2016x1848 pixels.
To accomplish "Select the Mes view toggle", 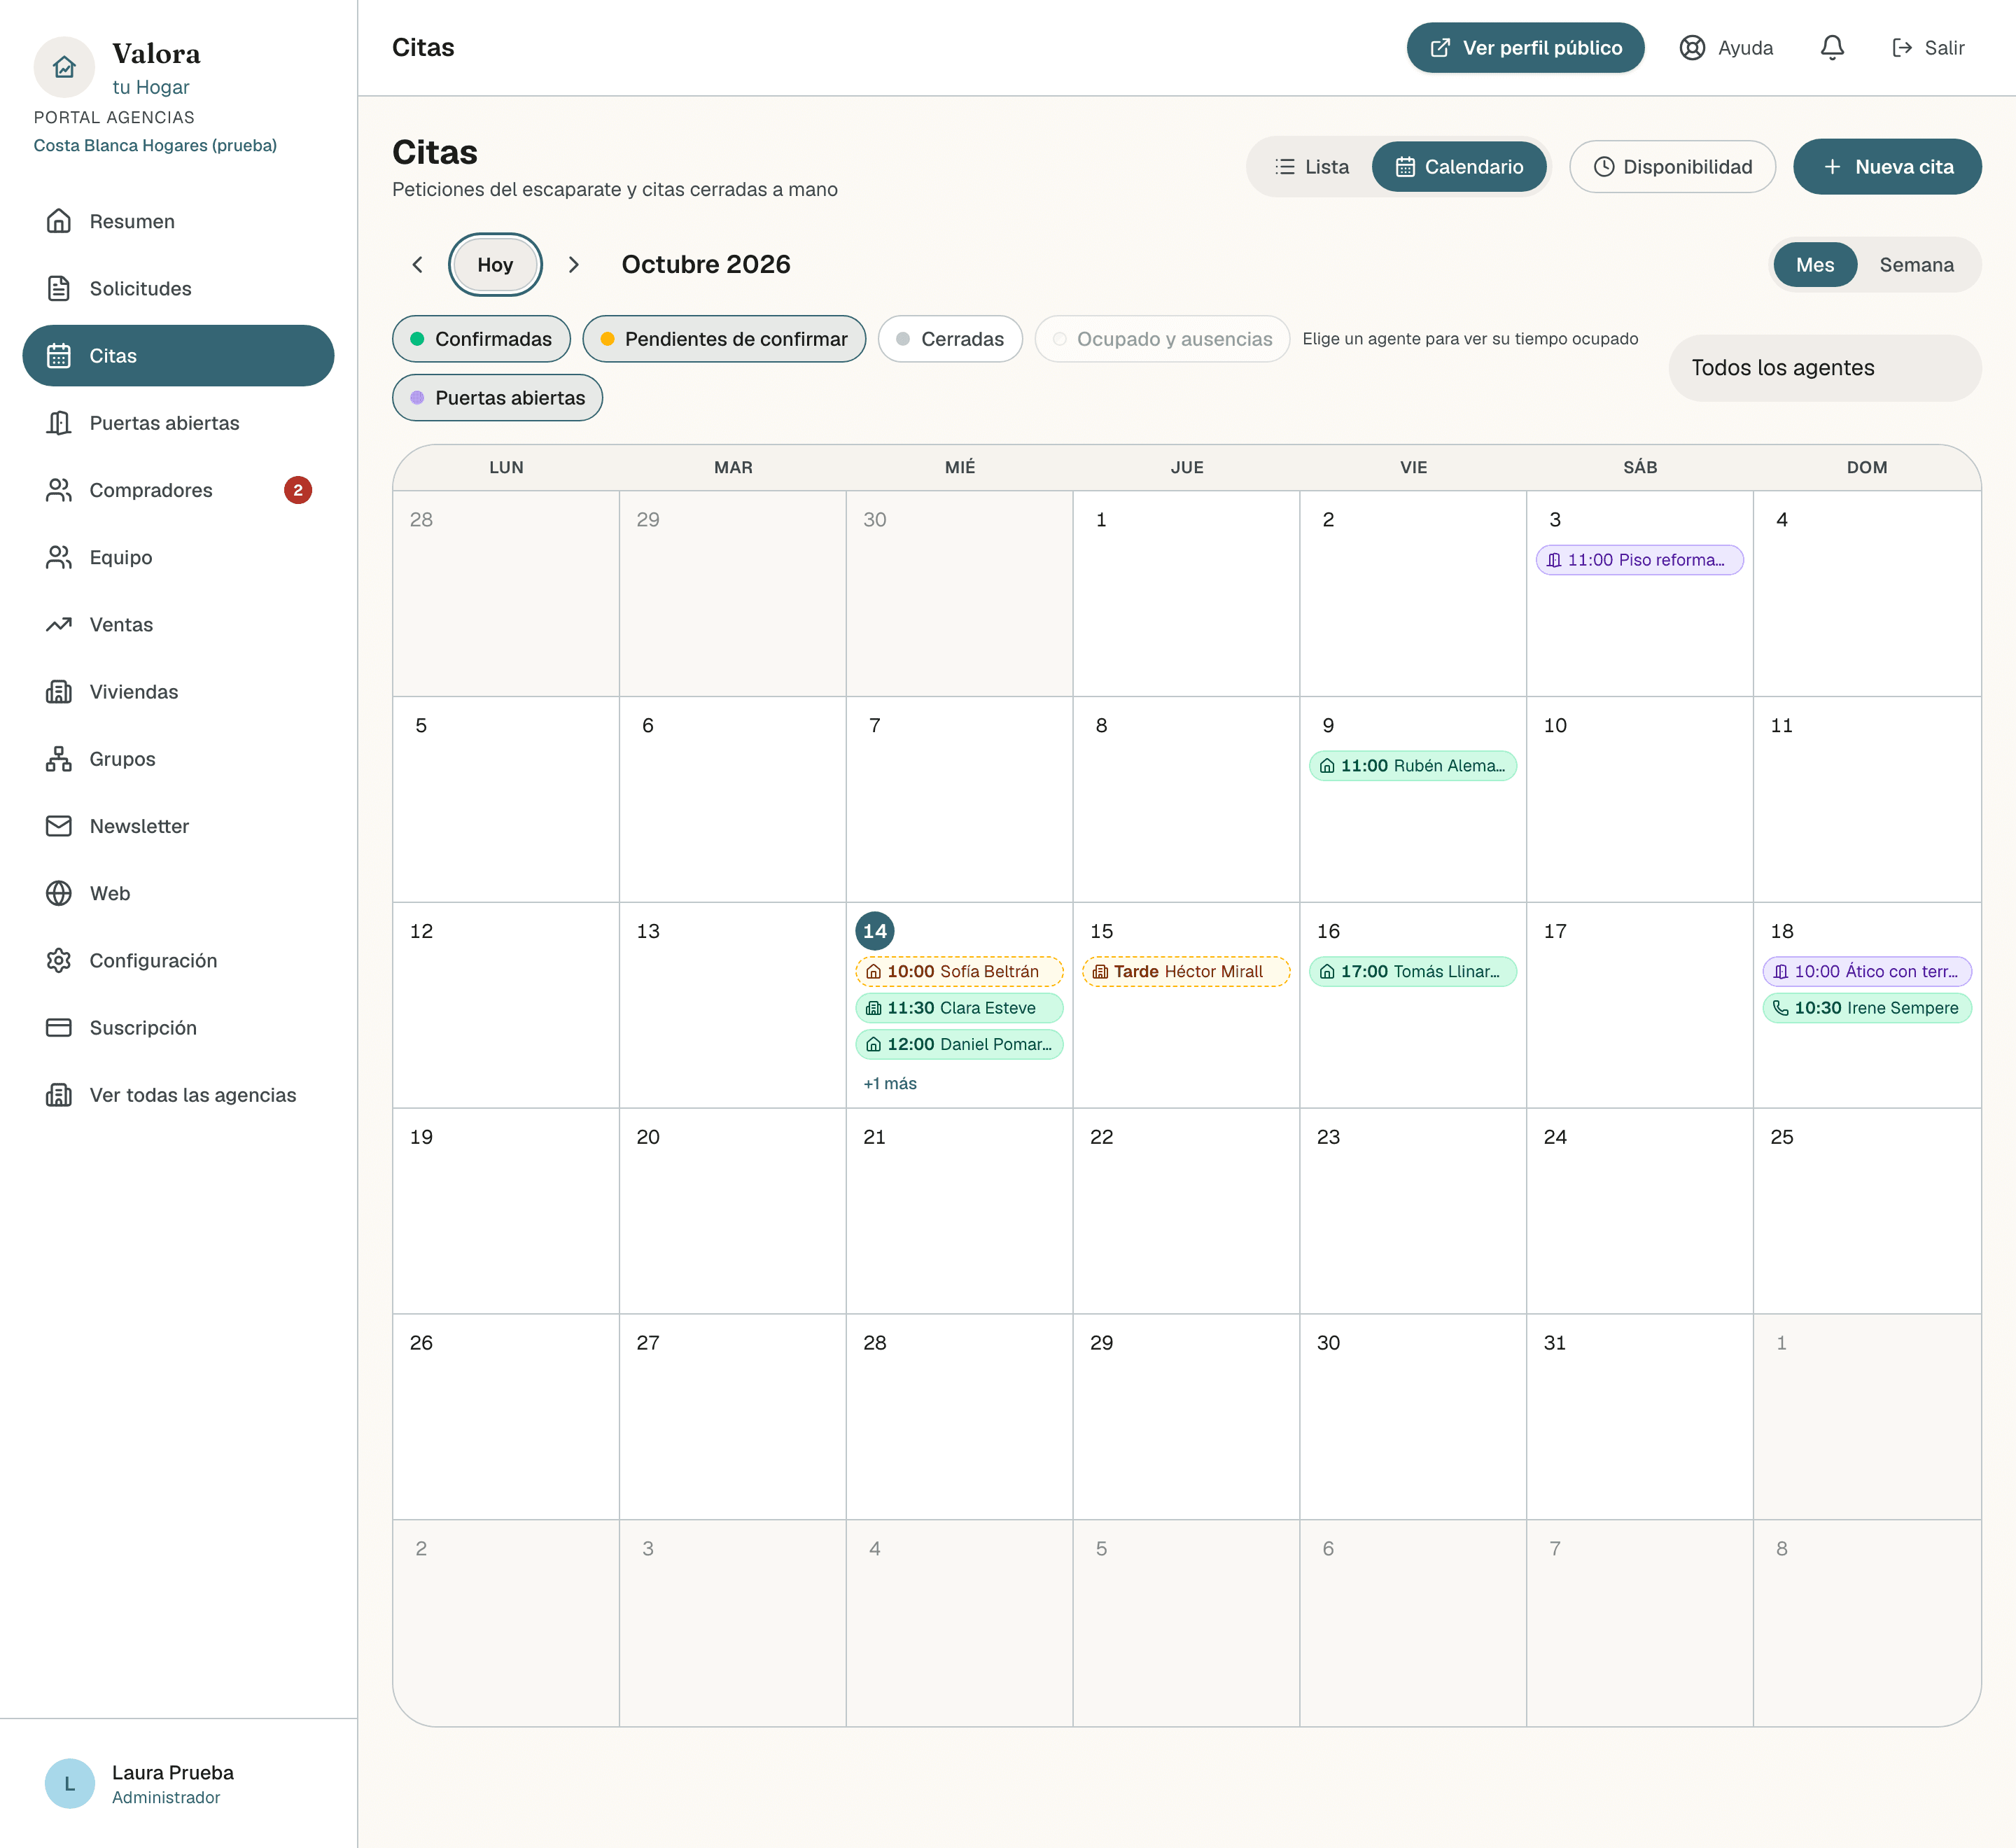I will pyautogui.click(x=1815, y=265).
